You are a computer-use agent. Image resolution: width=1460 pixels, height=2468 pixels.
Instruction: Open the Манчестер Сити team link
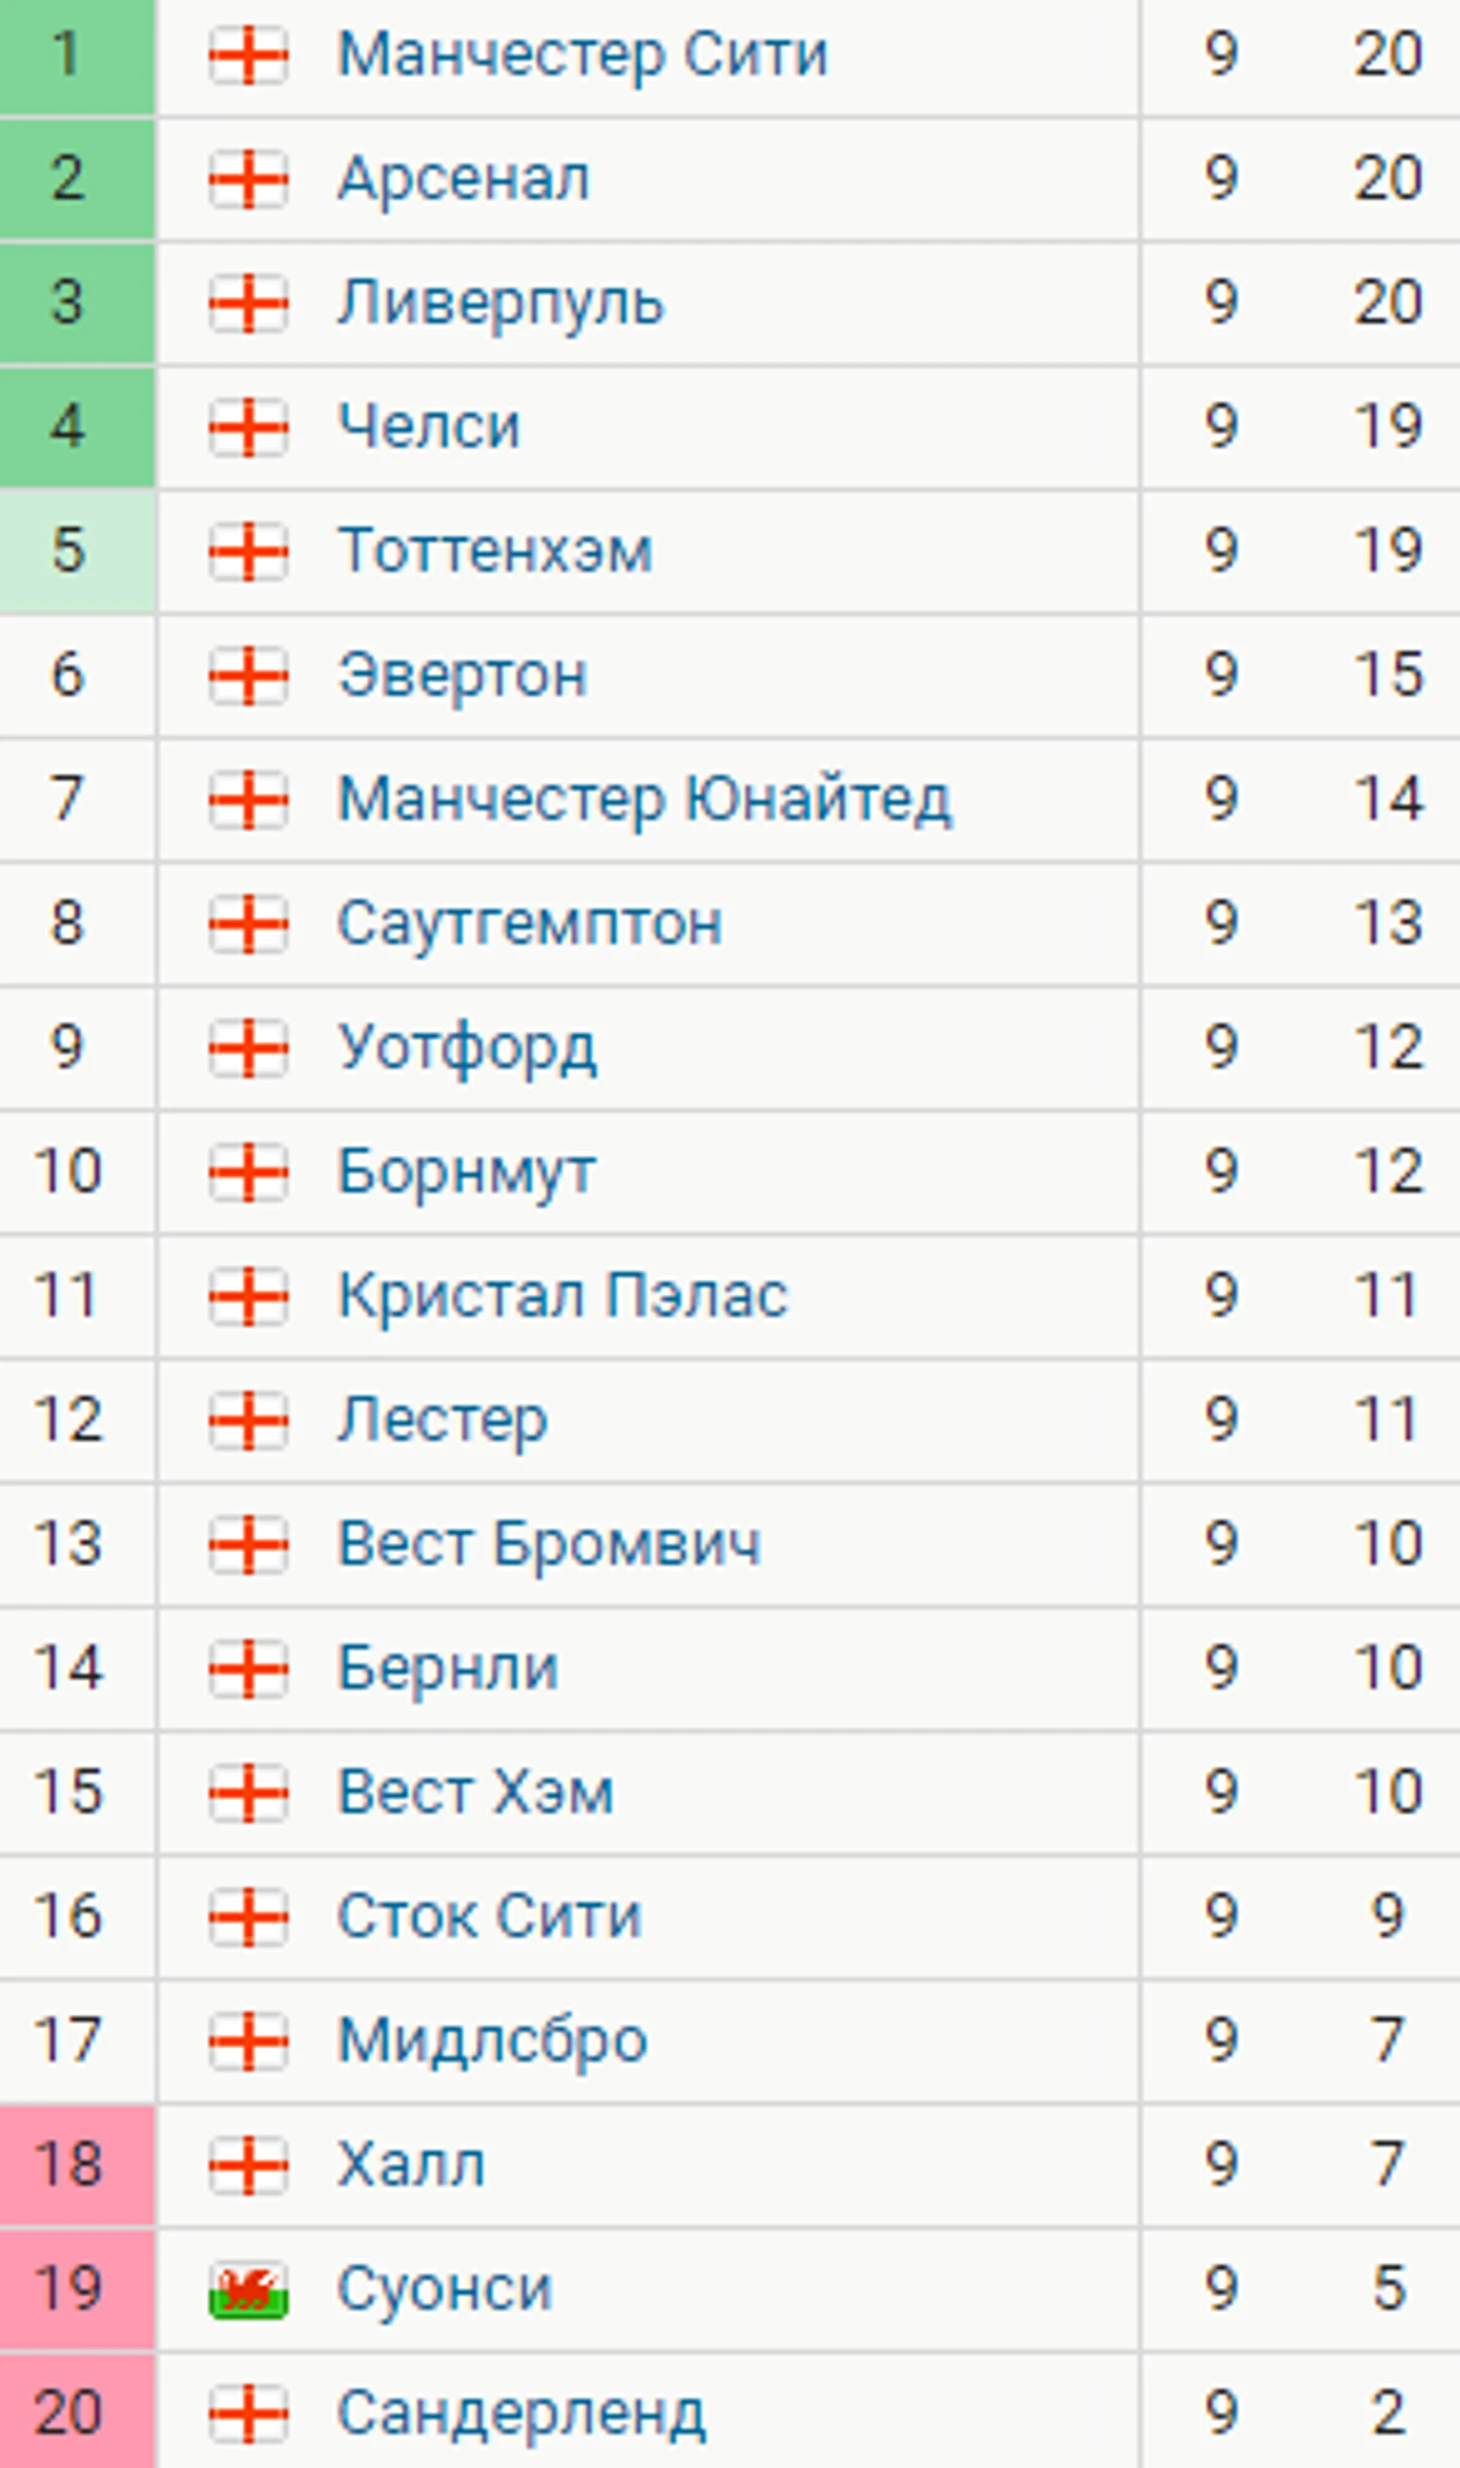tap(583, 55)
